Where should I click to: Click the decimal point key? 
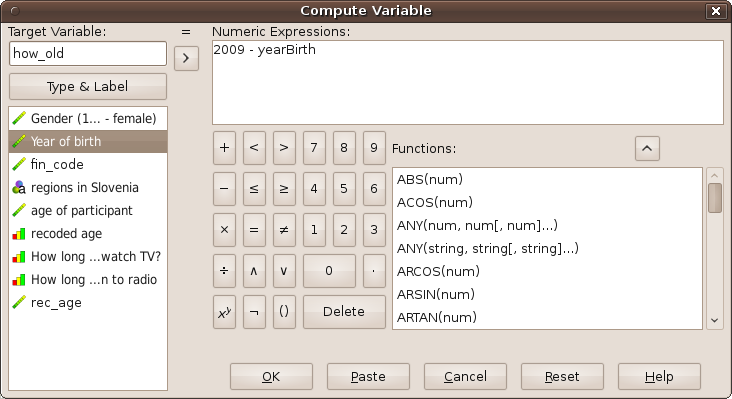(x=374, y=271)
